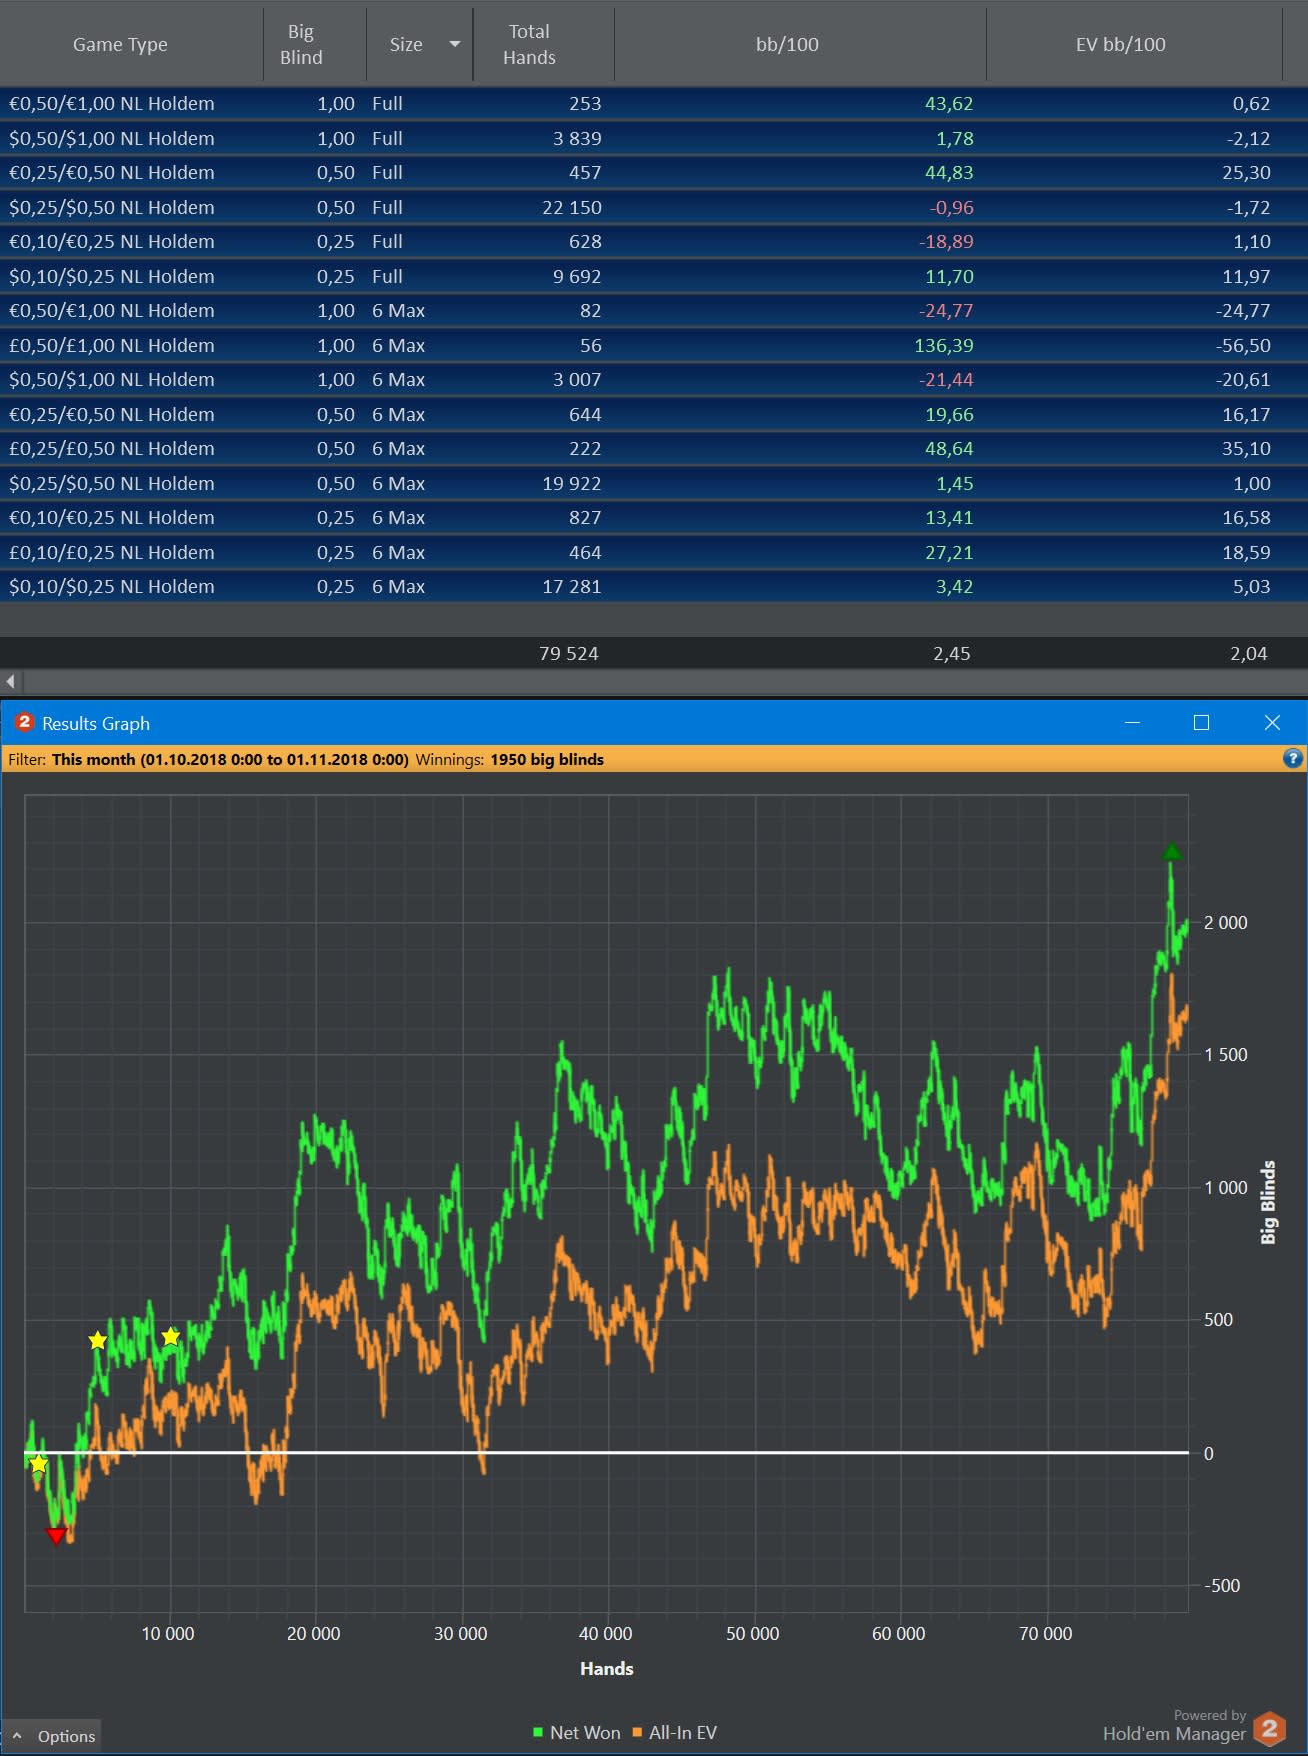Click the 2,04 EV bb/100 summary total
1308x1756 pixels.
(1248, 653)
